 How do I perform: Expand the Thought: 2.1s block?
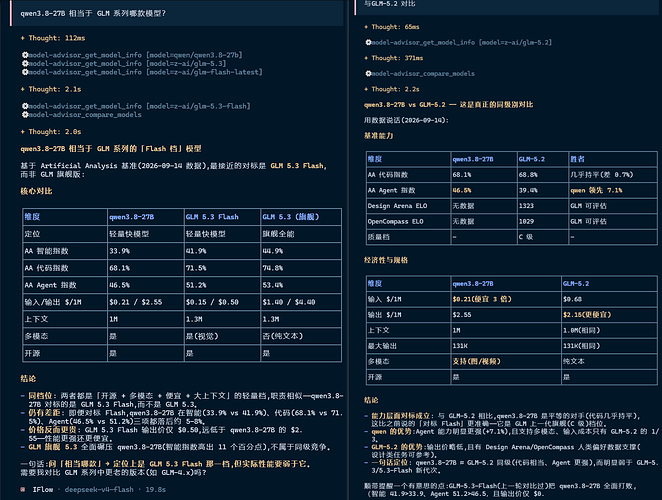[x=51, y=89]
